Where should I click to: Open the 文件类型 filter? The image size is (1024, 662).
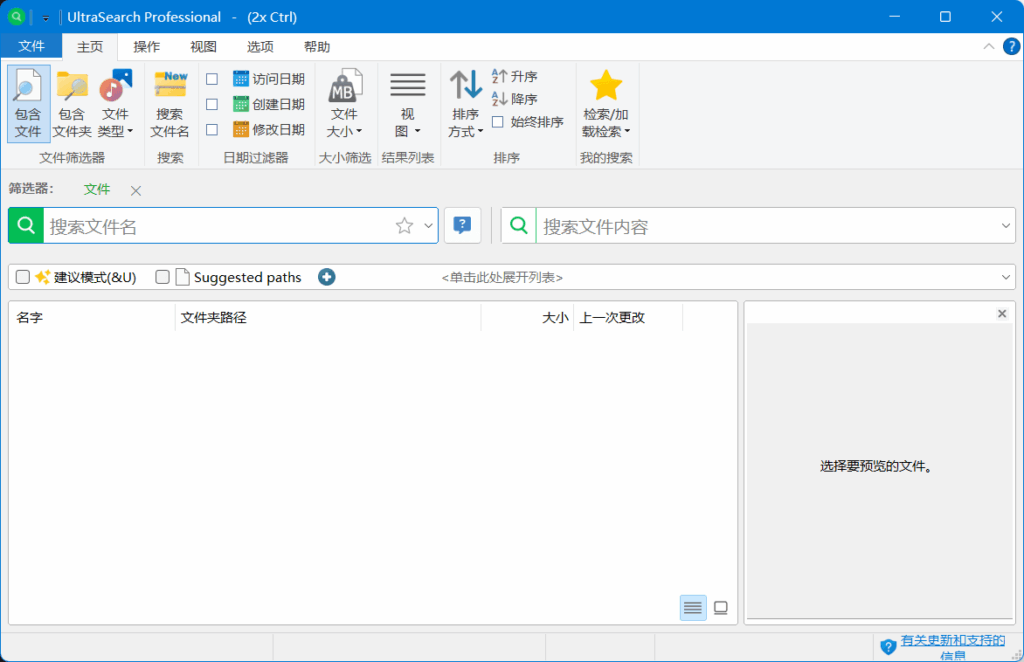pyautogui.click(x=116, y=103)
